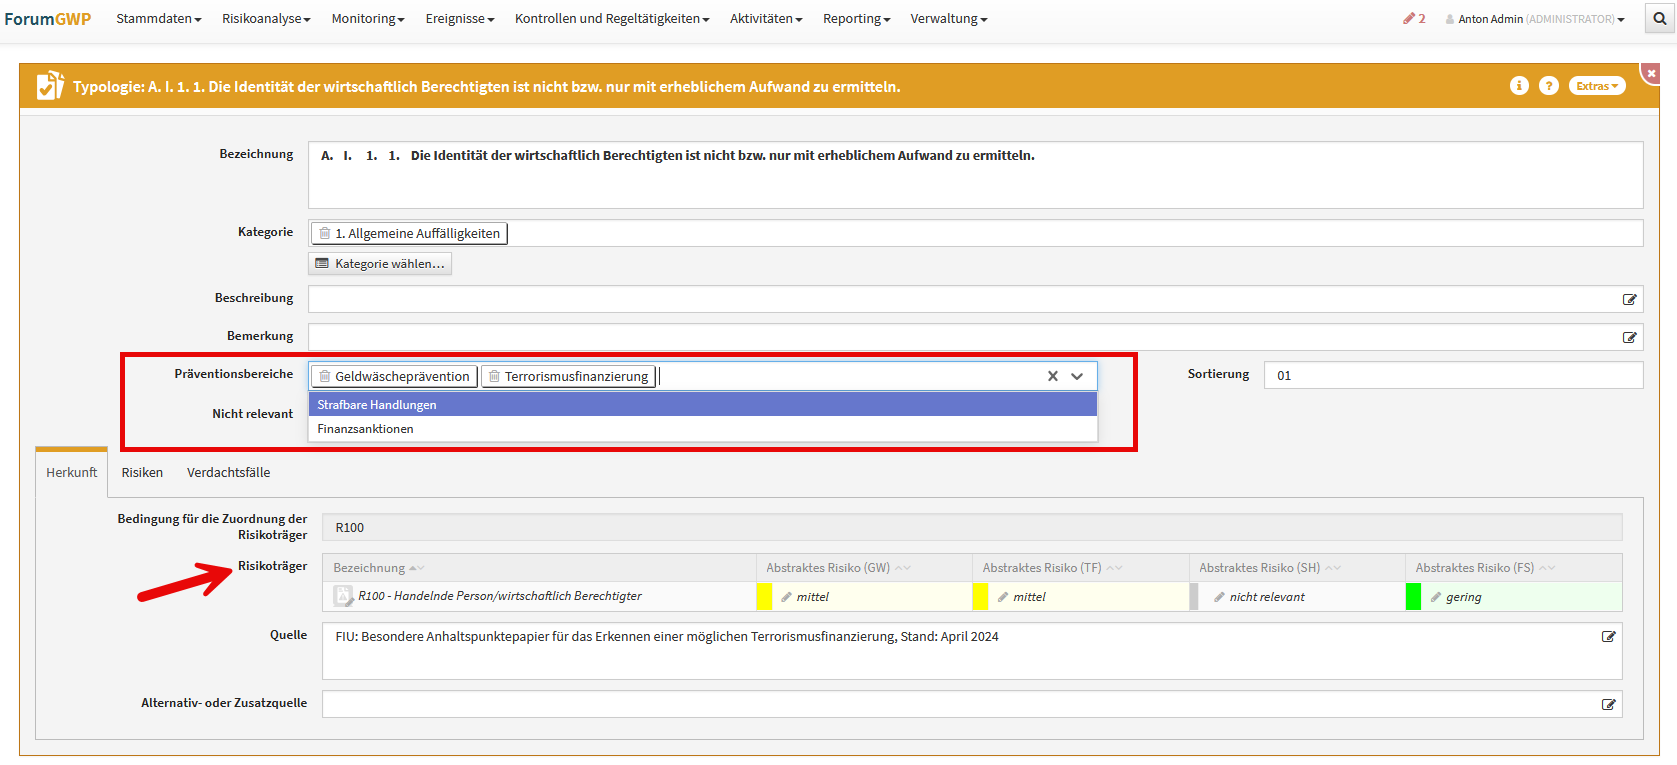The width and height of the screenshot is (1677, 765).
Task: Click yellow swatch of Abstraktes Risiko (GW)
Action: 764,597
